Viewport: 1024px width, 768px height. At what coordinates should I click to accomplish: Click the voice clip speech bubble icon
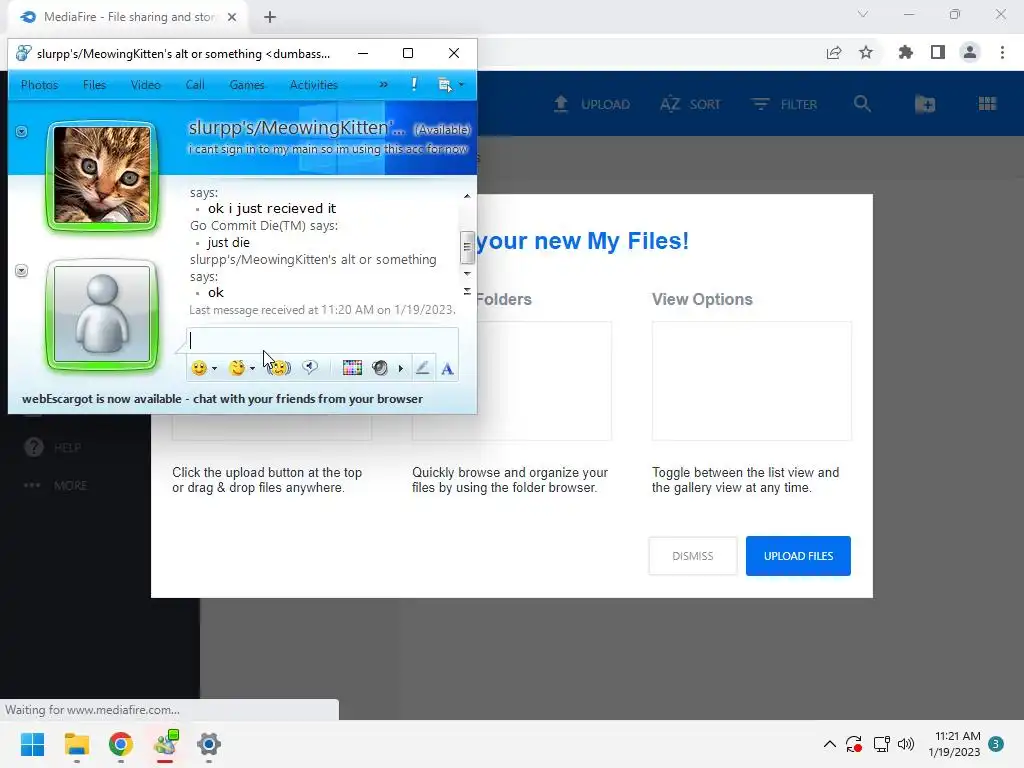[x=310, y=368]
